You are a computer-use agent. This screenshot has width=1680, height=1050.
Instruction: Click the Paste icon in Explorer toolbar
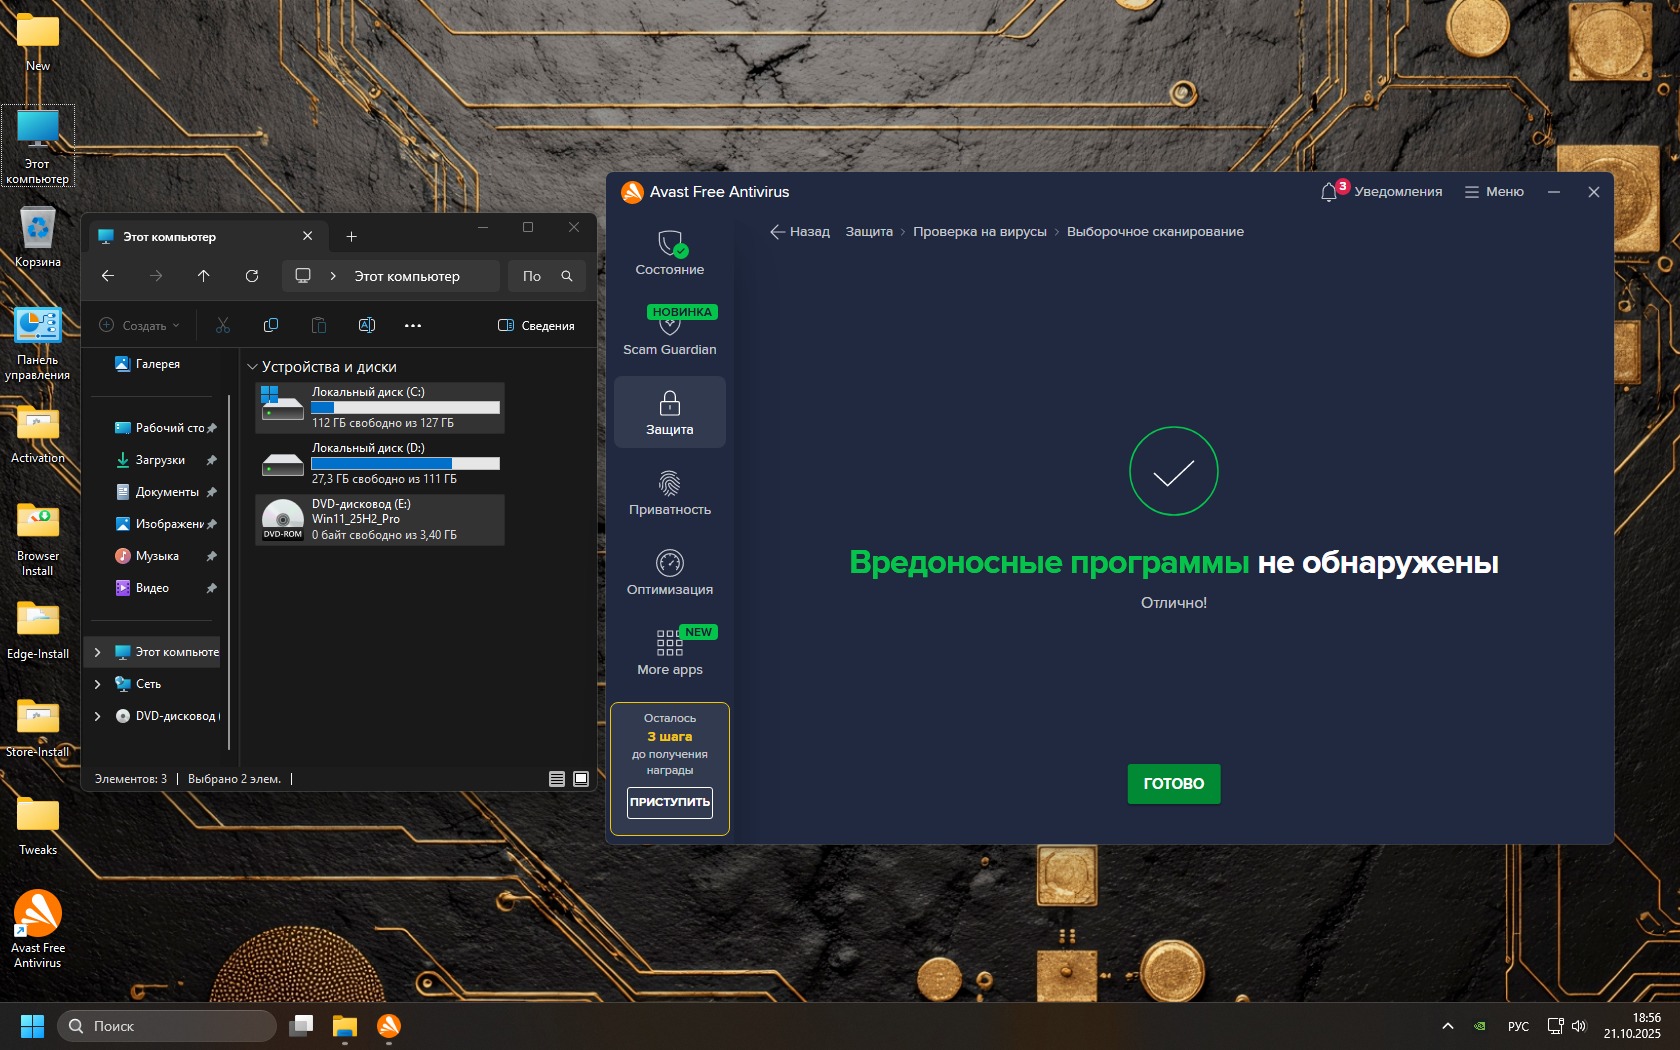(x=319, y=325)
